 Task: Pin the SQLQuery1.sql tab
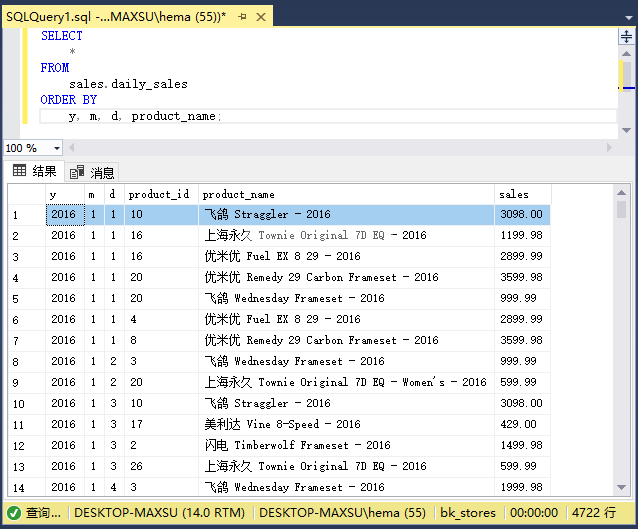(x=243, y=17)
